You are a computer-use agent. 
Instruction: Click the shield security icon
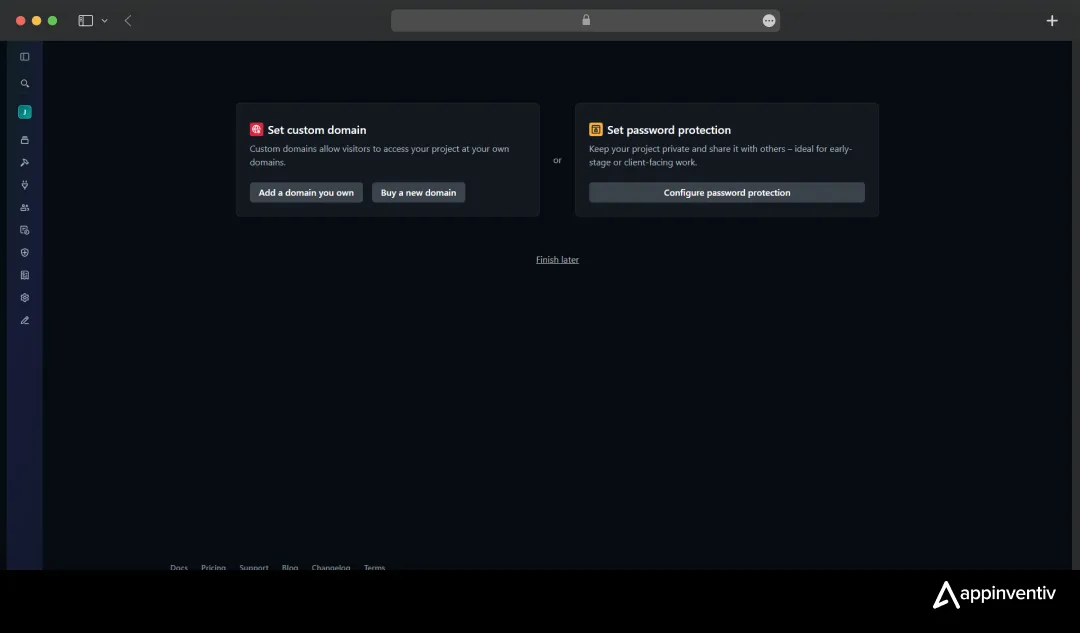(x=24, y=252)
